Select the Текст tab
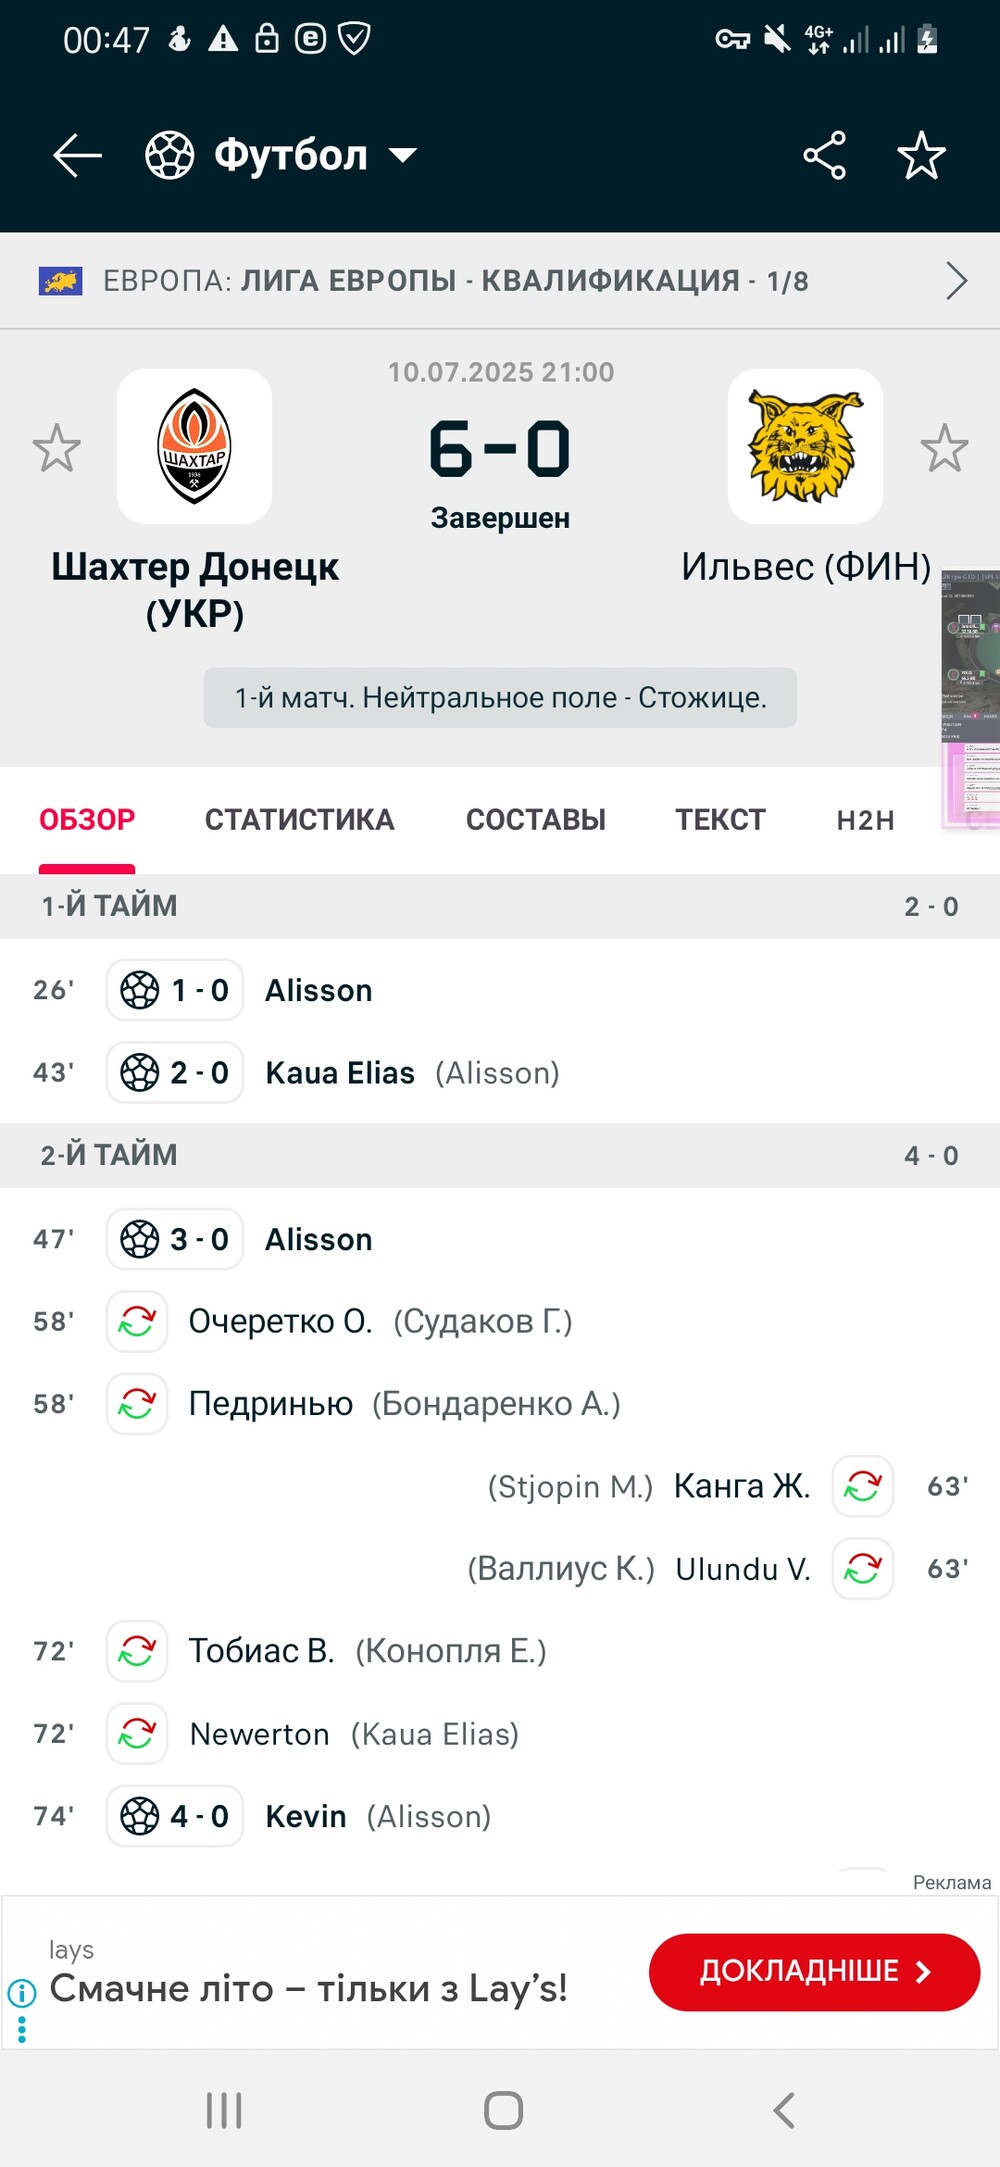 click(x=720, y=820)
